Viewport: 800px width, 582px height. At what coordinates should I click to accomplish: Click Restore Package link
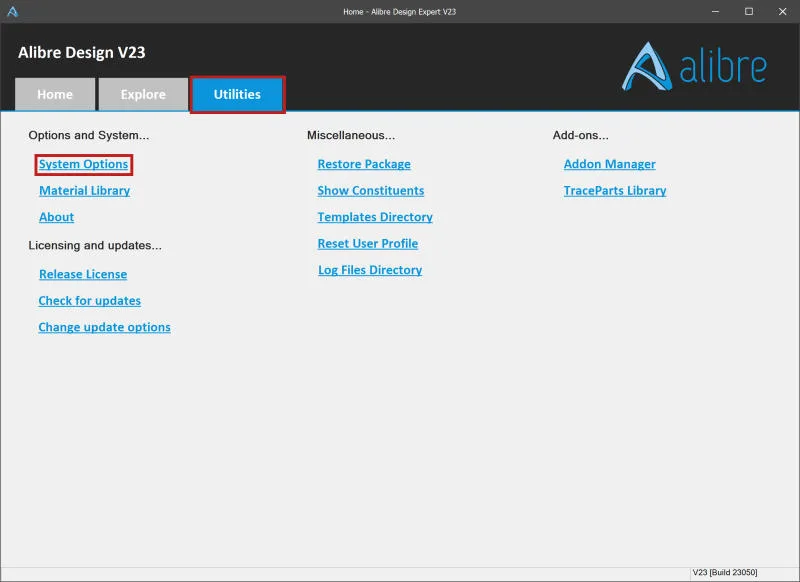point(364,164)
